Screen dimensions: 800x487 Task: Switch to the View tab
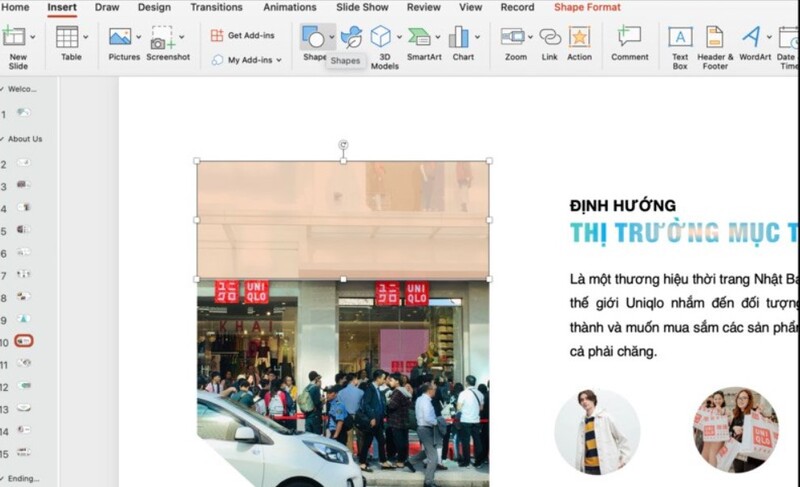pyautogui.click(x=470, y=7)
